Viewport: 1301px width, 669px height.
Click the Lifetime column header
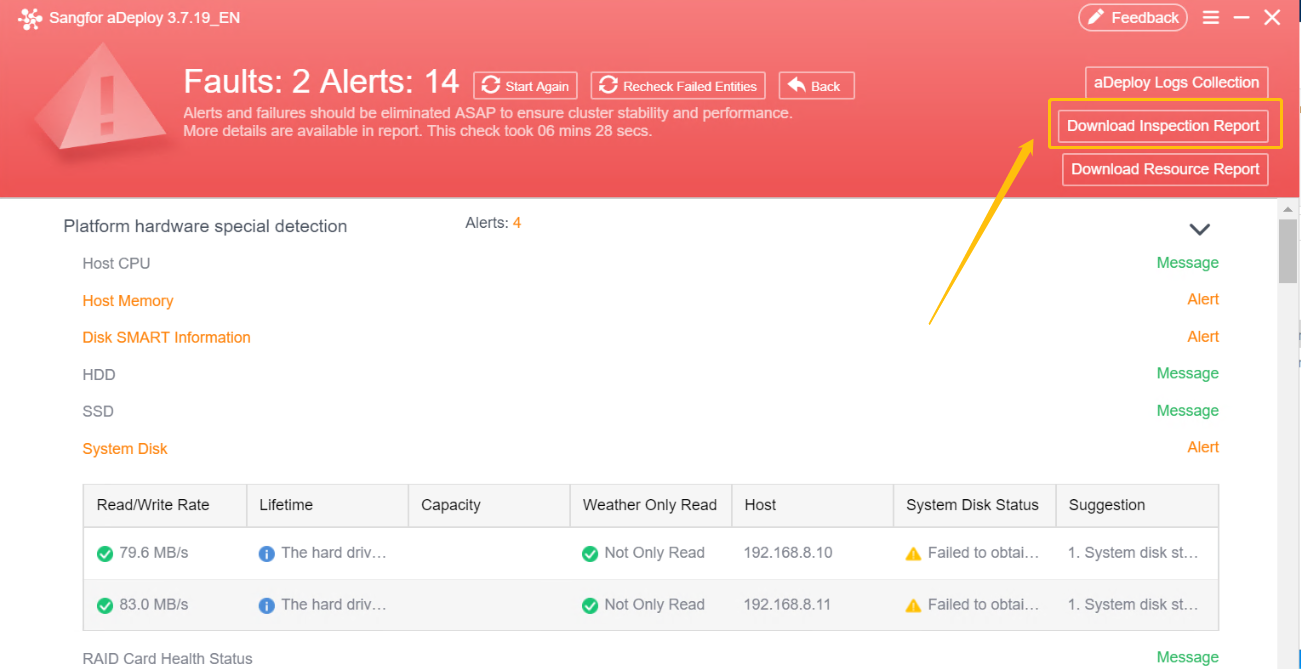point(328,505)
